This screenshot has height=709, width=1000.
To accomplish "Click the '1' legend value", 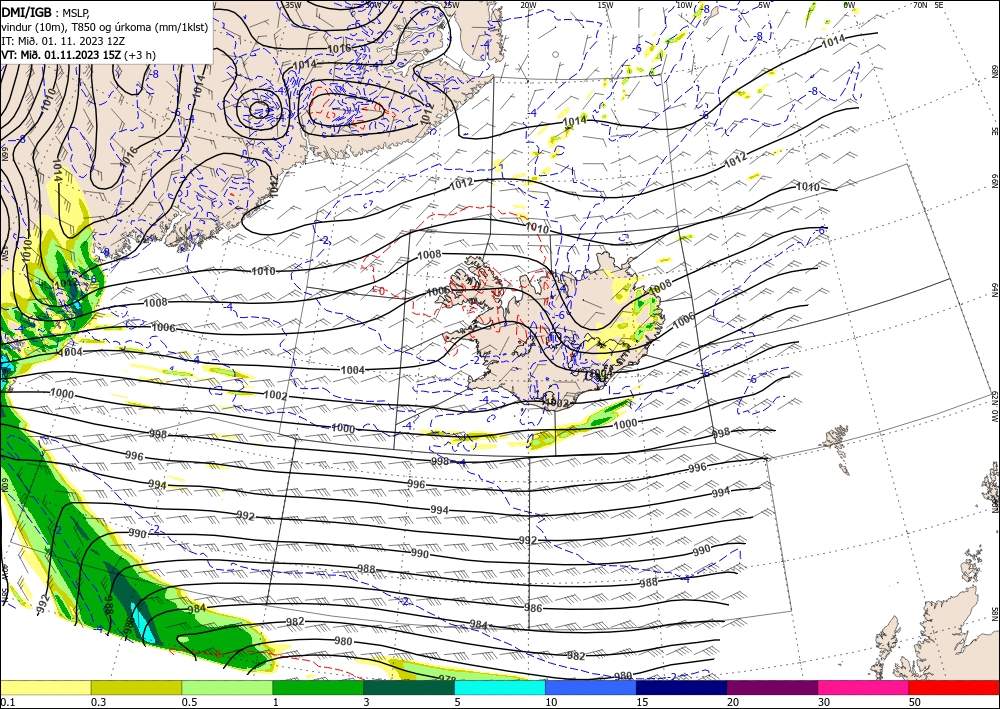I will tap(276, 702).
